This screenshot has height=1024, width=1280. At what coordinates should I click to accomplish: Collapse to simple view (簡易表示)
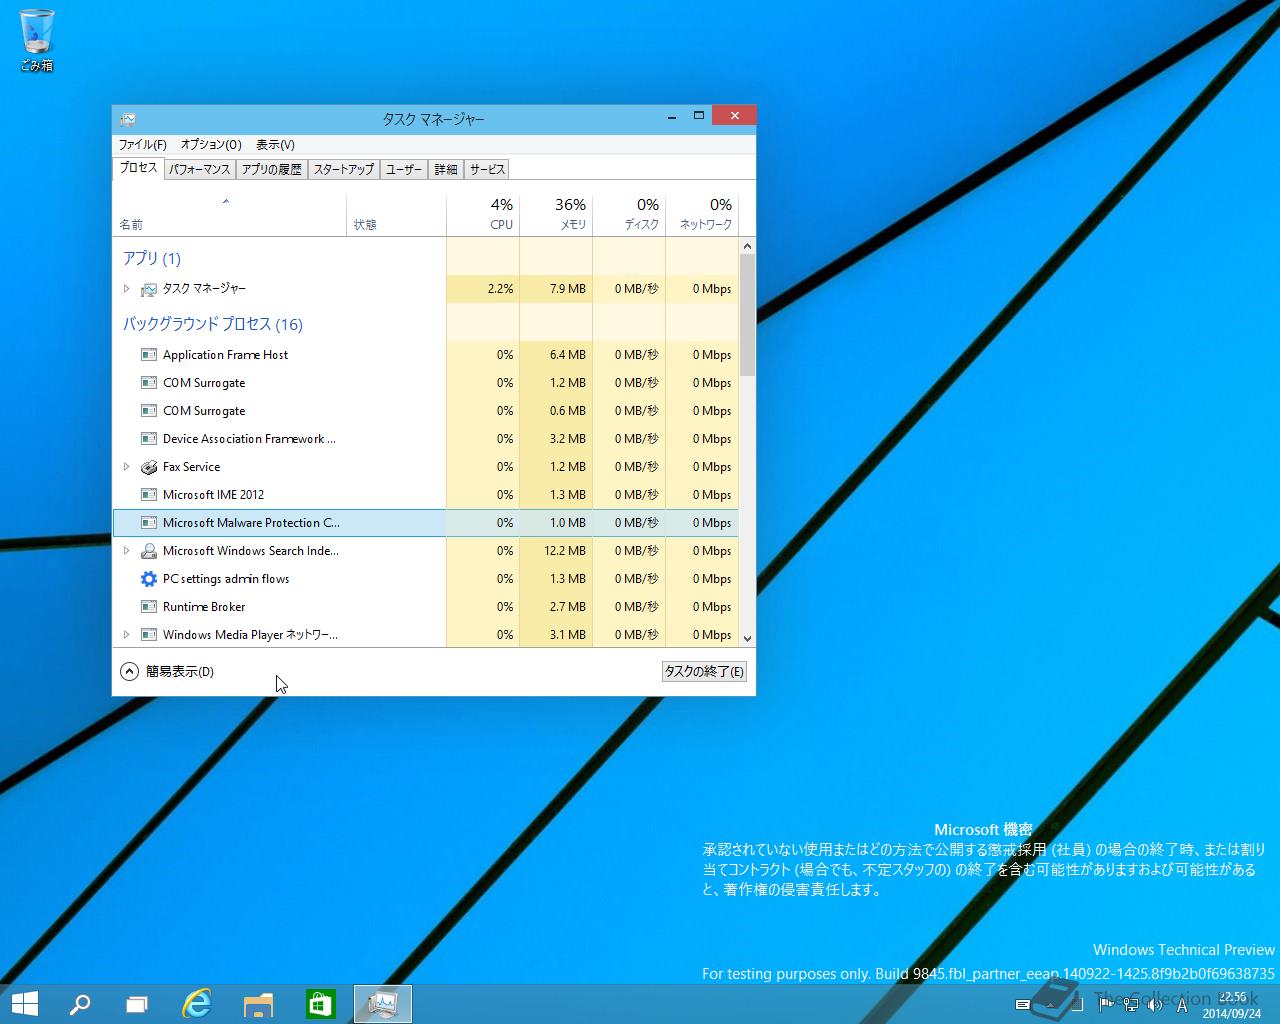[167, 672]
